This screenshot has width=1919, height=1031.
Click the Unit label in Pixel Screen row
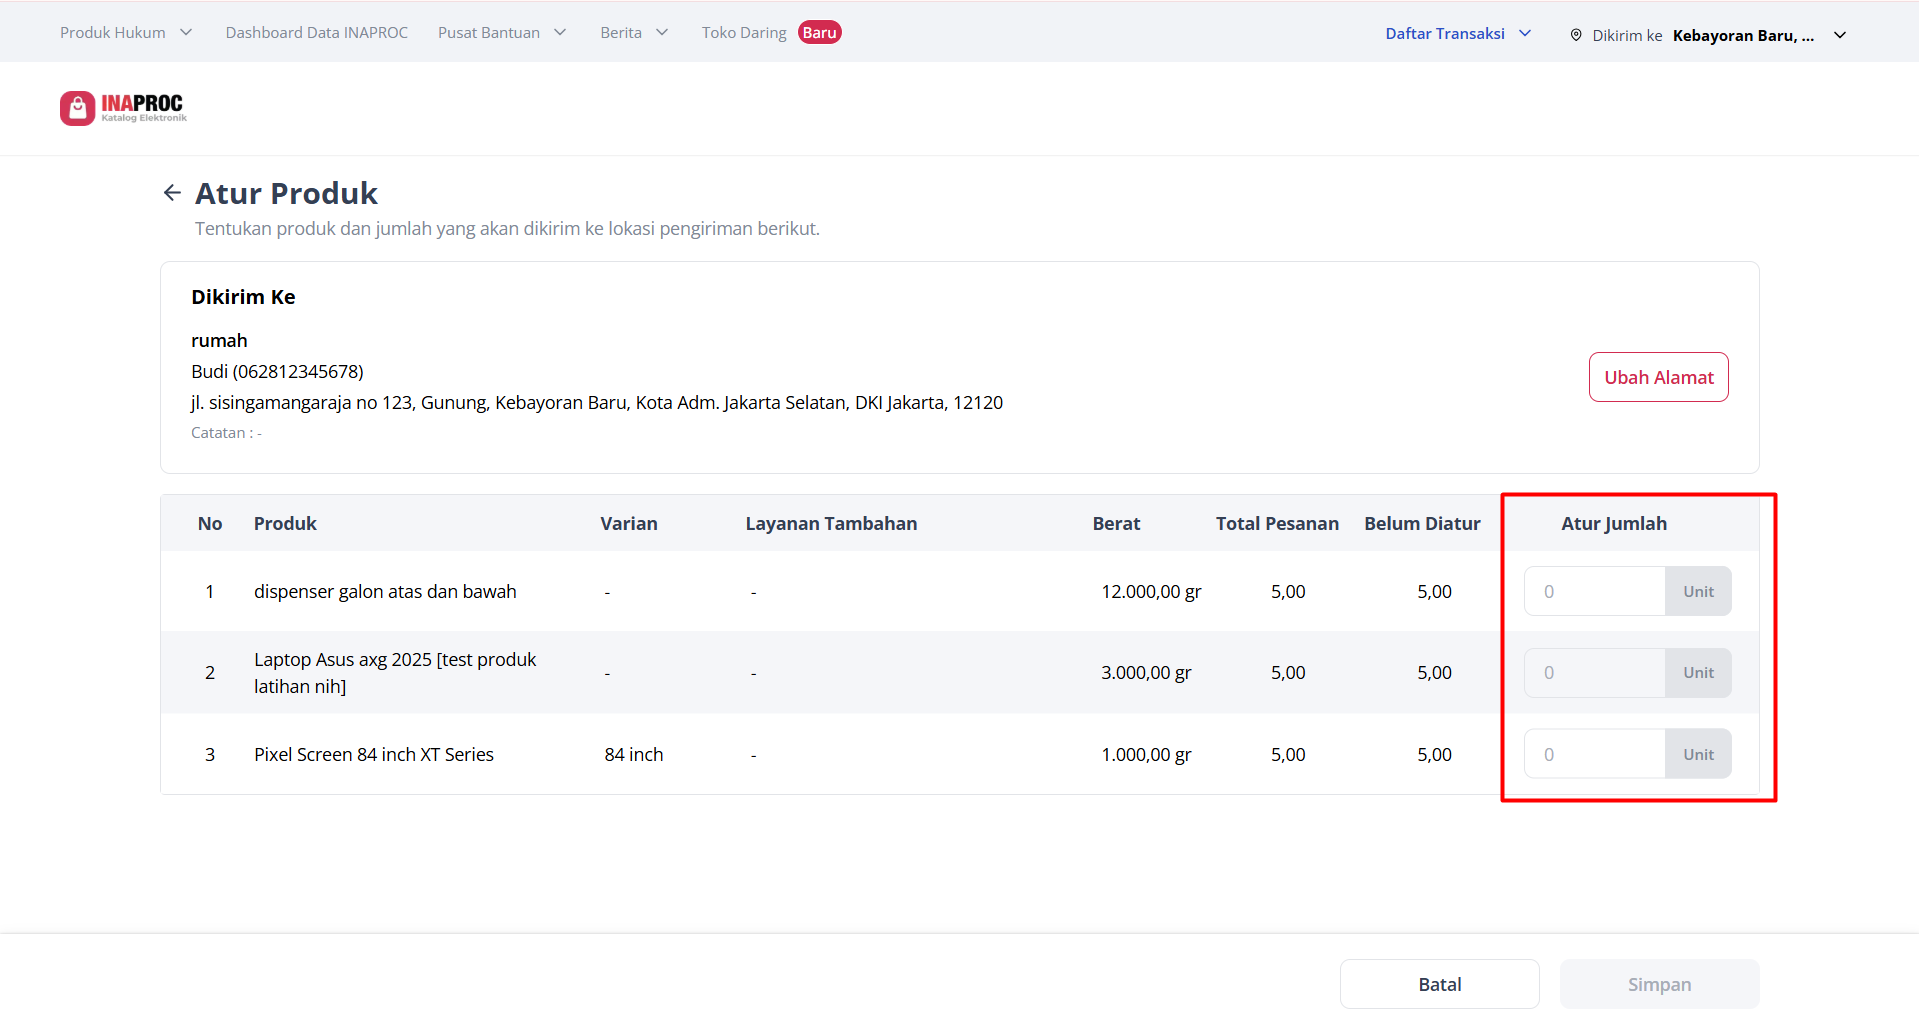tap(1698, 754)
